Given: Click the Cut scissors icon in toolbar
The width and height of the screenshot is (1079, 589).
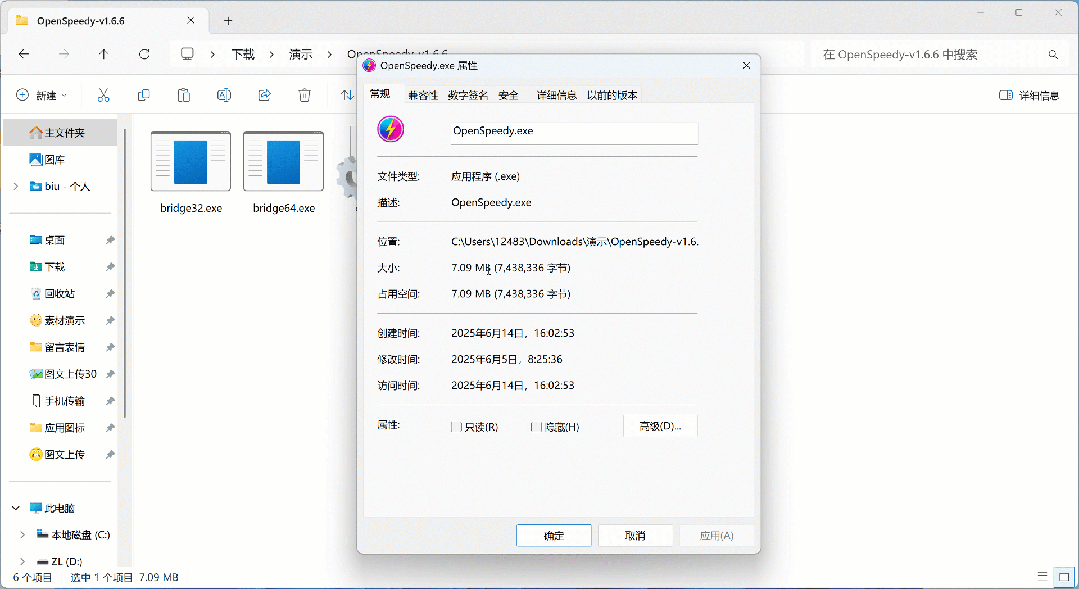Looking at the screenshot, I should point(103,95).
